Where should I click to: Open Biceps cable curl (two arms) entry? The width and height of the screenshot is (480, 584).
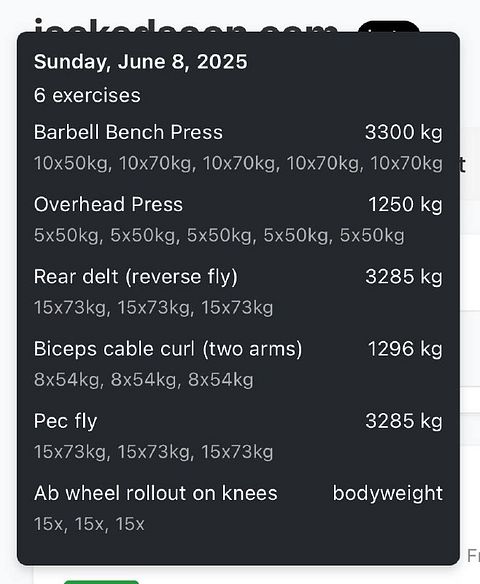(x=168, y=349)
